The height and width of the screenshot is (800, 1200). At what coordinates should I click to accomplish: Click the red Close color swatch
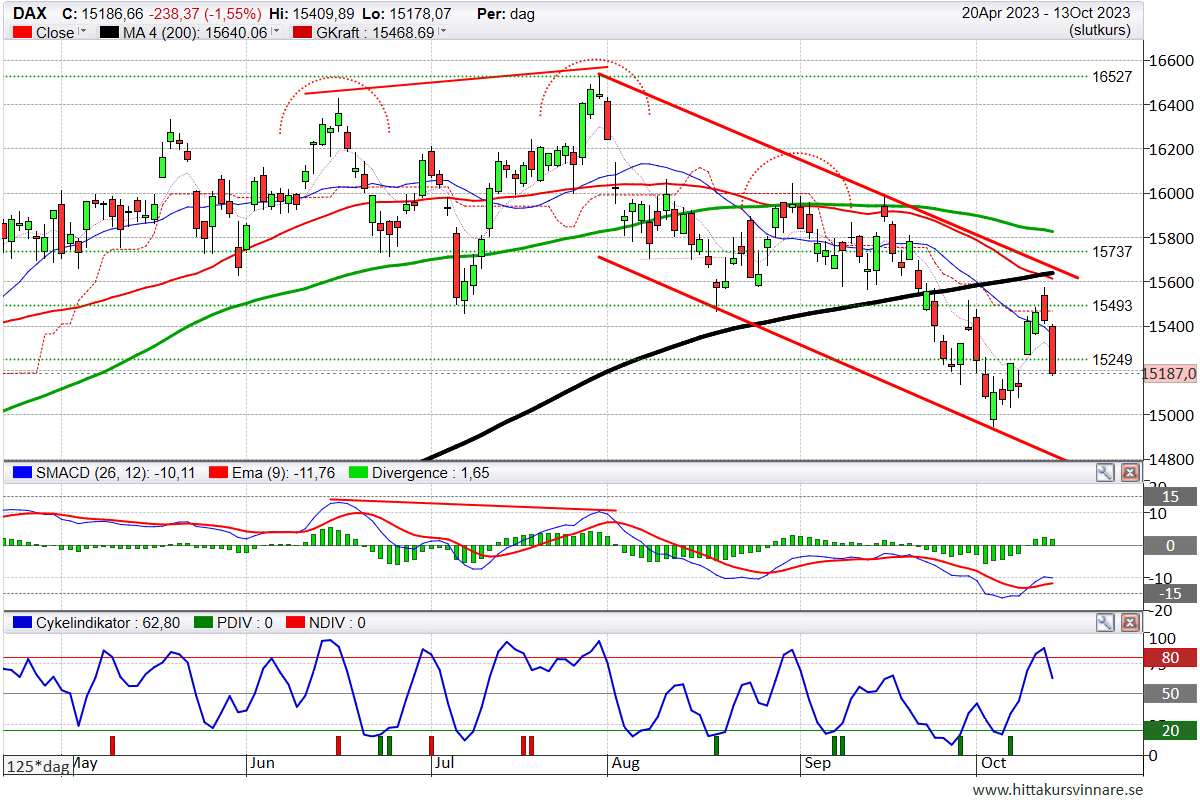pyautogui.click(x=22, y=33)
